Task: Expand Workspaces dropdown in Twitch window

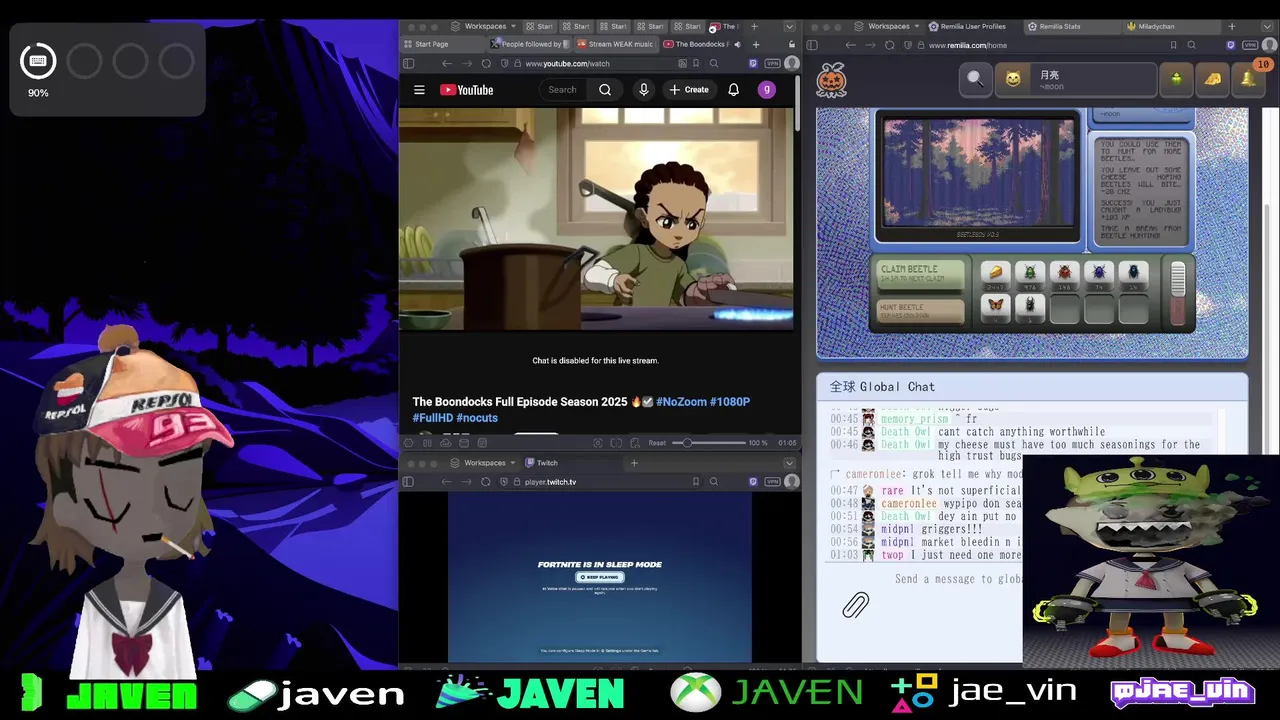Action: pos(484,463)
